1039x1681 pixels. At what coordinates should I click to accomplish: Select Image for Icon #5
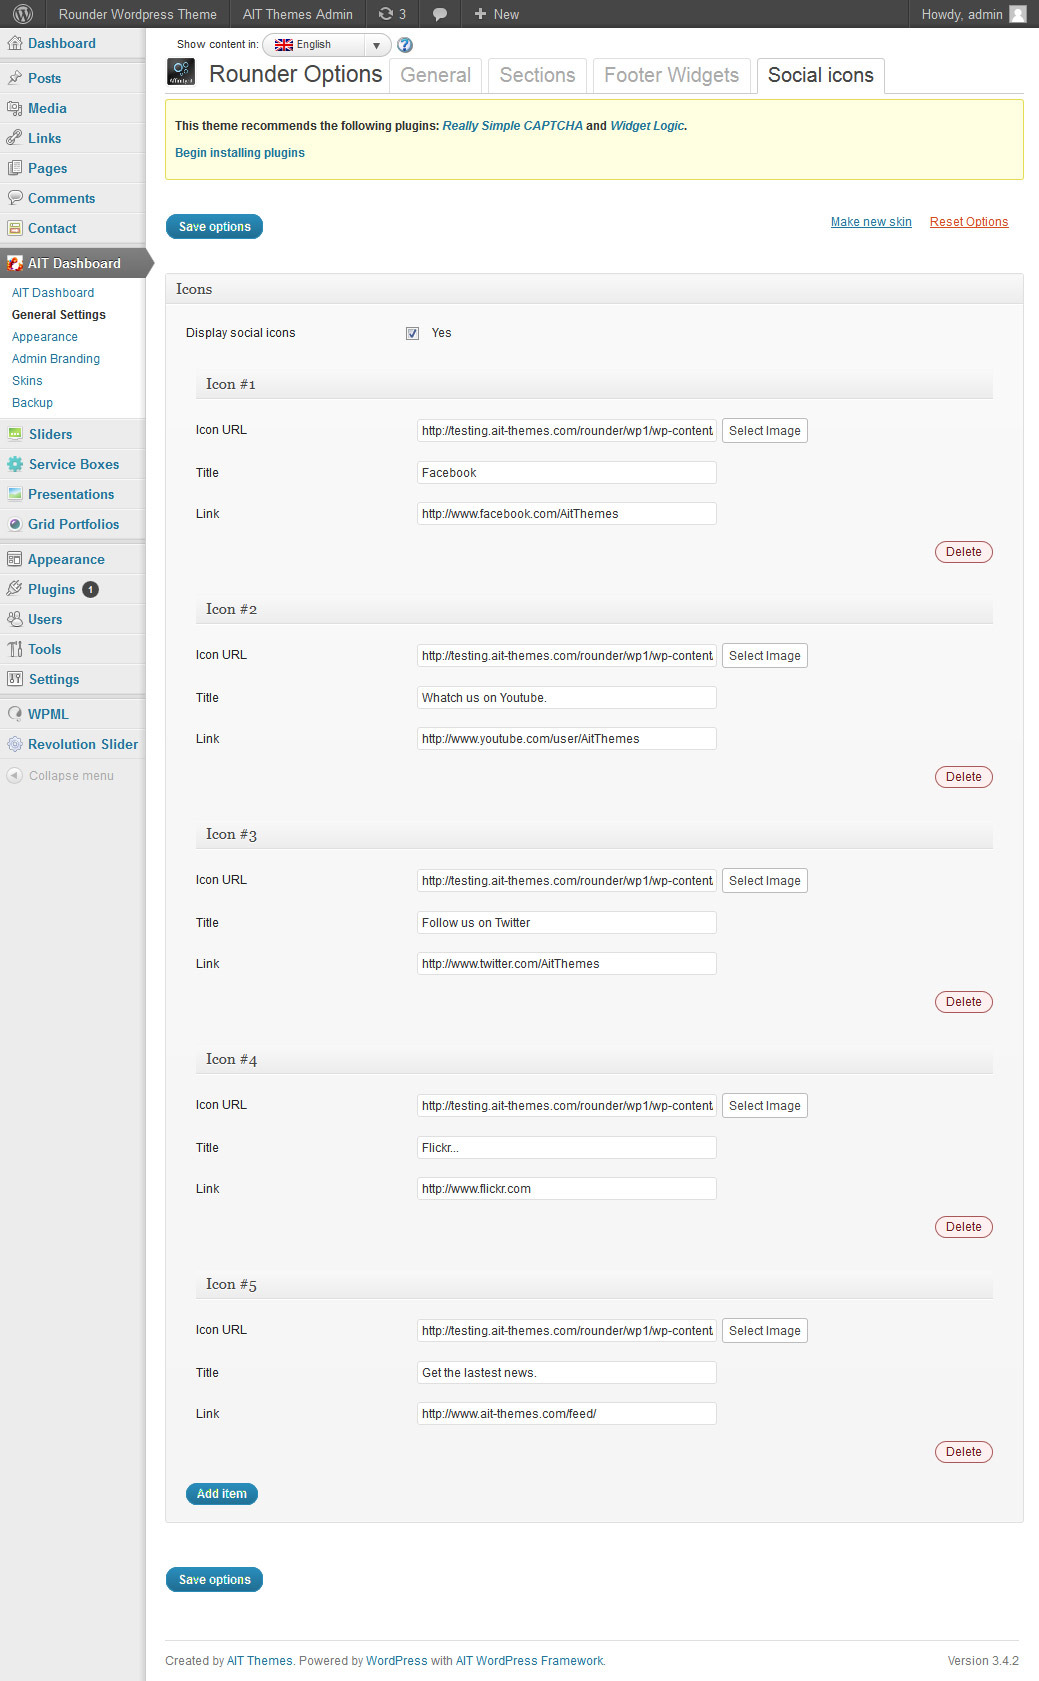click(765, 1331)
